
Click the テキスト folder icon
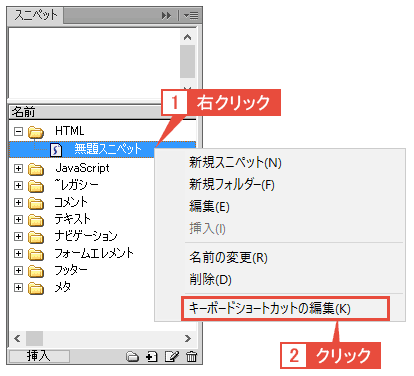click(36, 220)
